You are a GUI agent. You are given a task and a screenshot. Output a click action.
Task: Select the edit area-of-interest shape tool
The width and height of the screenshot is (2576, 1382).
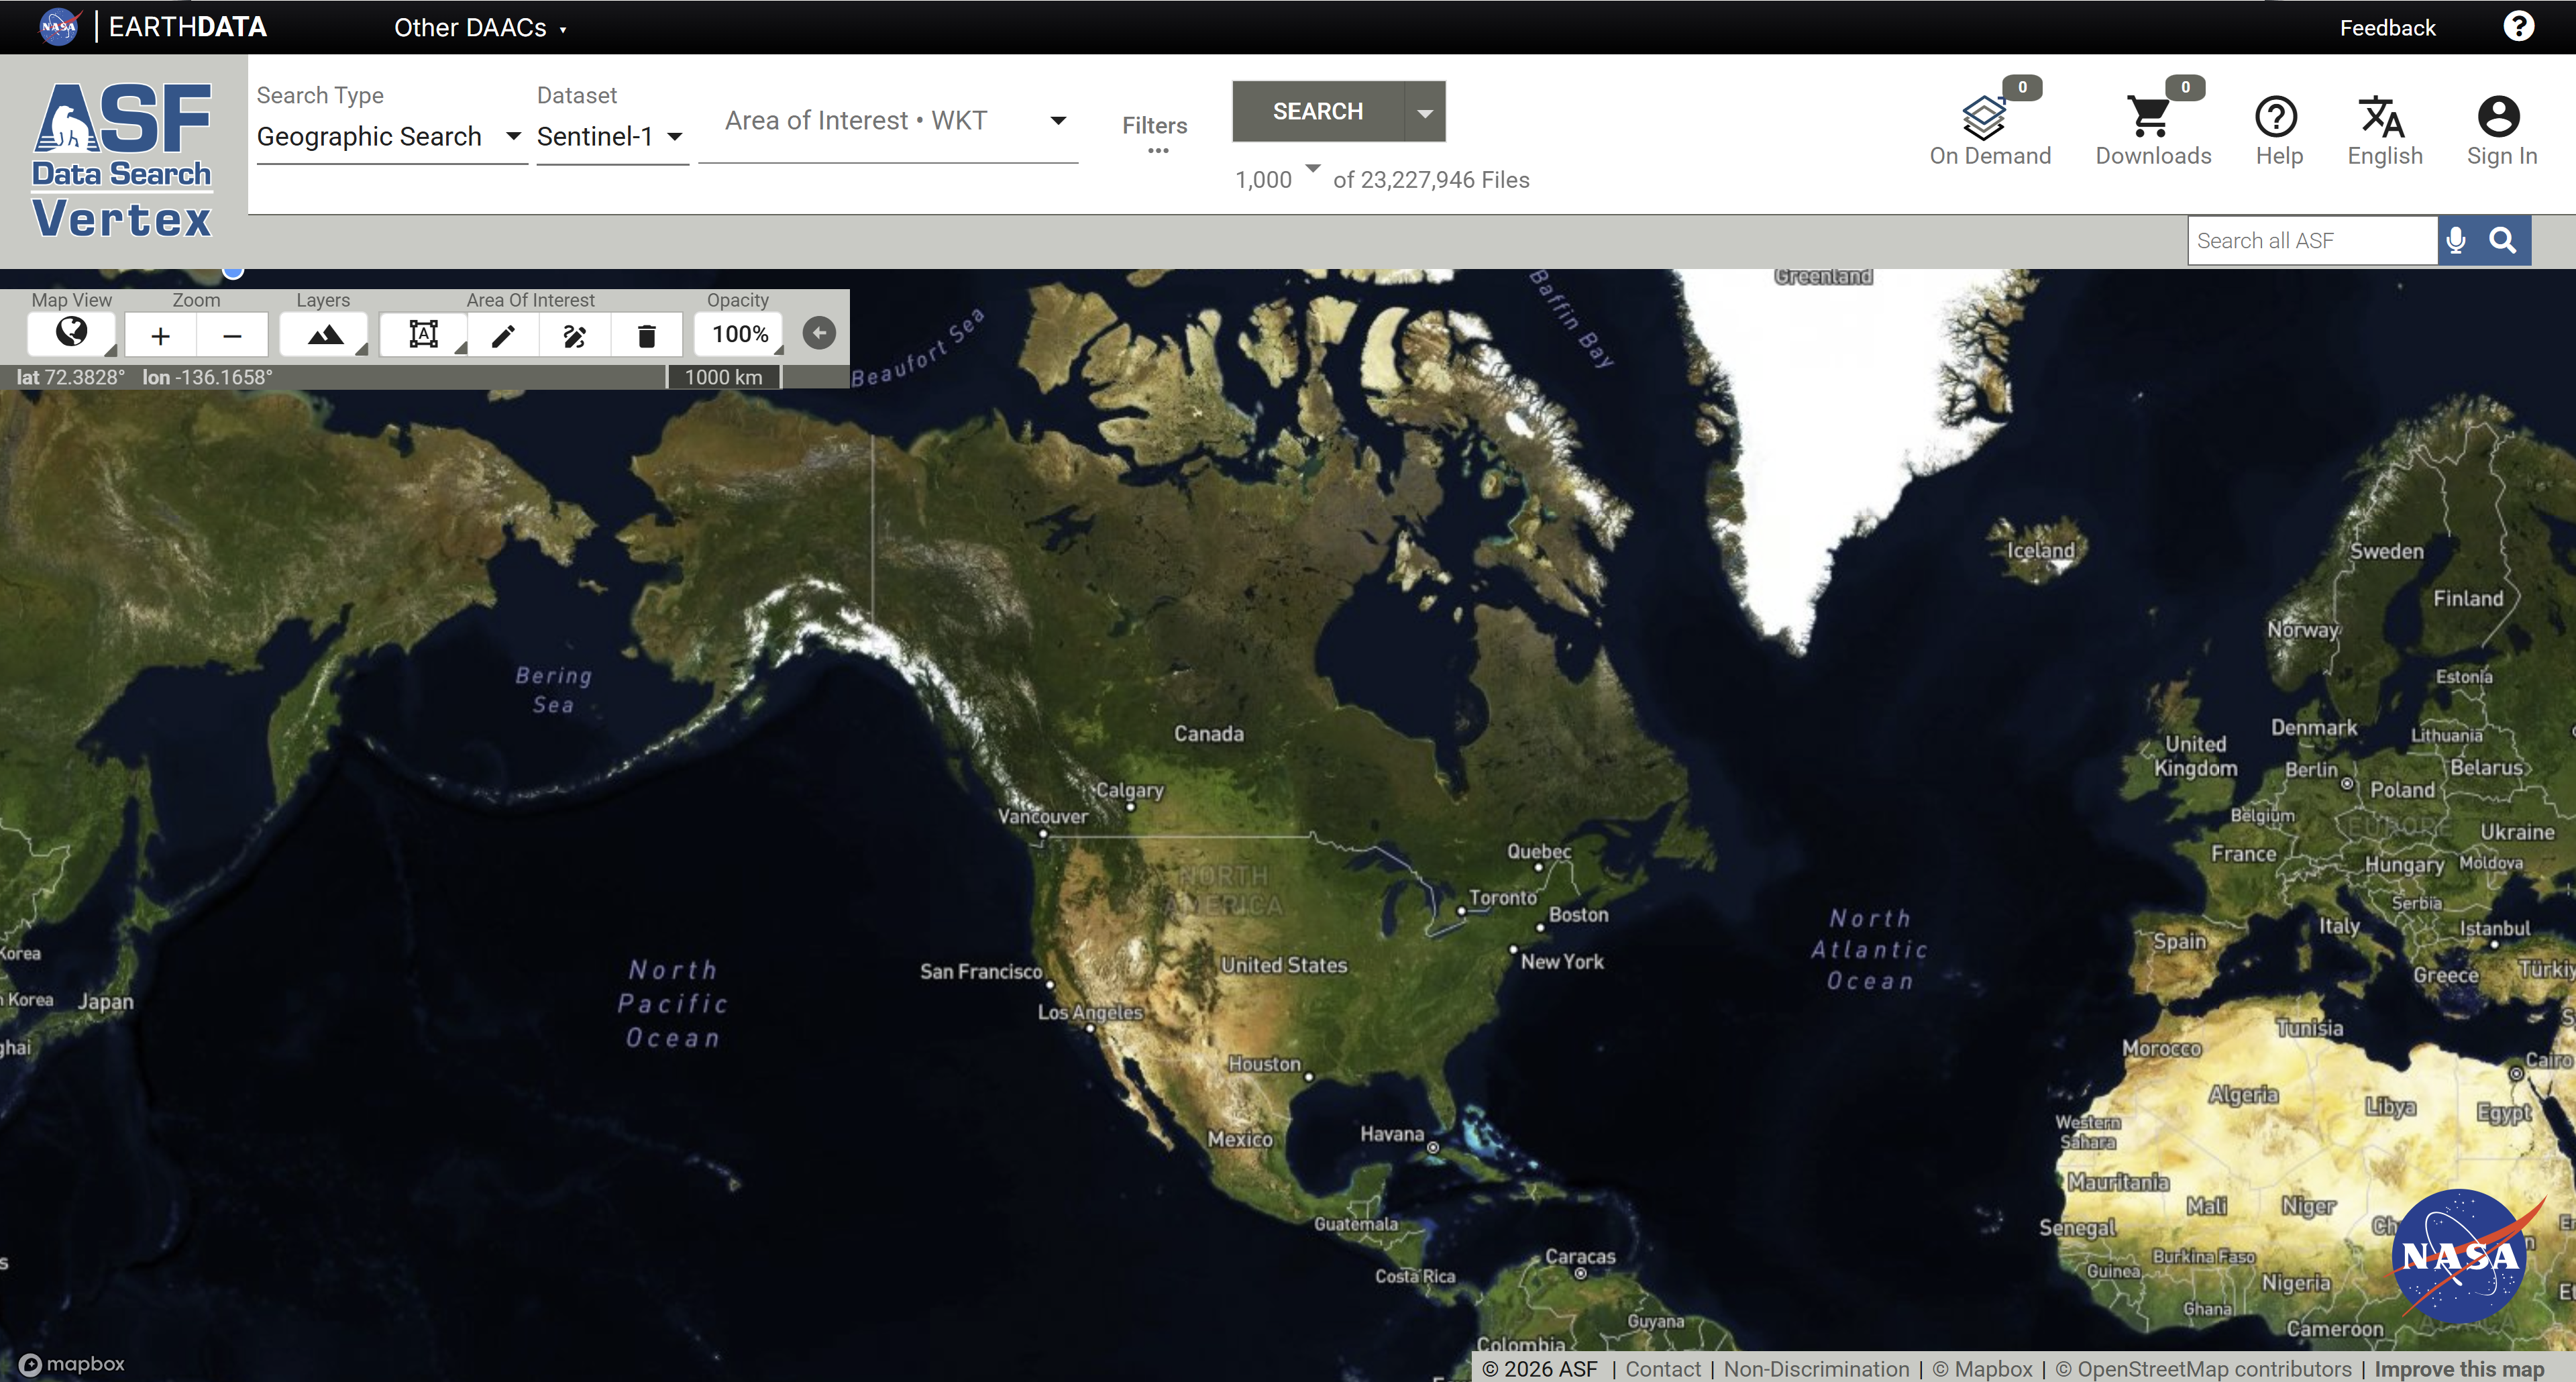[x=575, y=336]
